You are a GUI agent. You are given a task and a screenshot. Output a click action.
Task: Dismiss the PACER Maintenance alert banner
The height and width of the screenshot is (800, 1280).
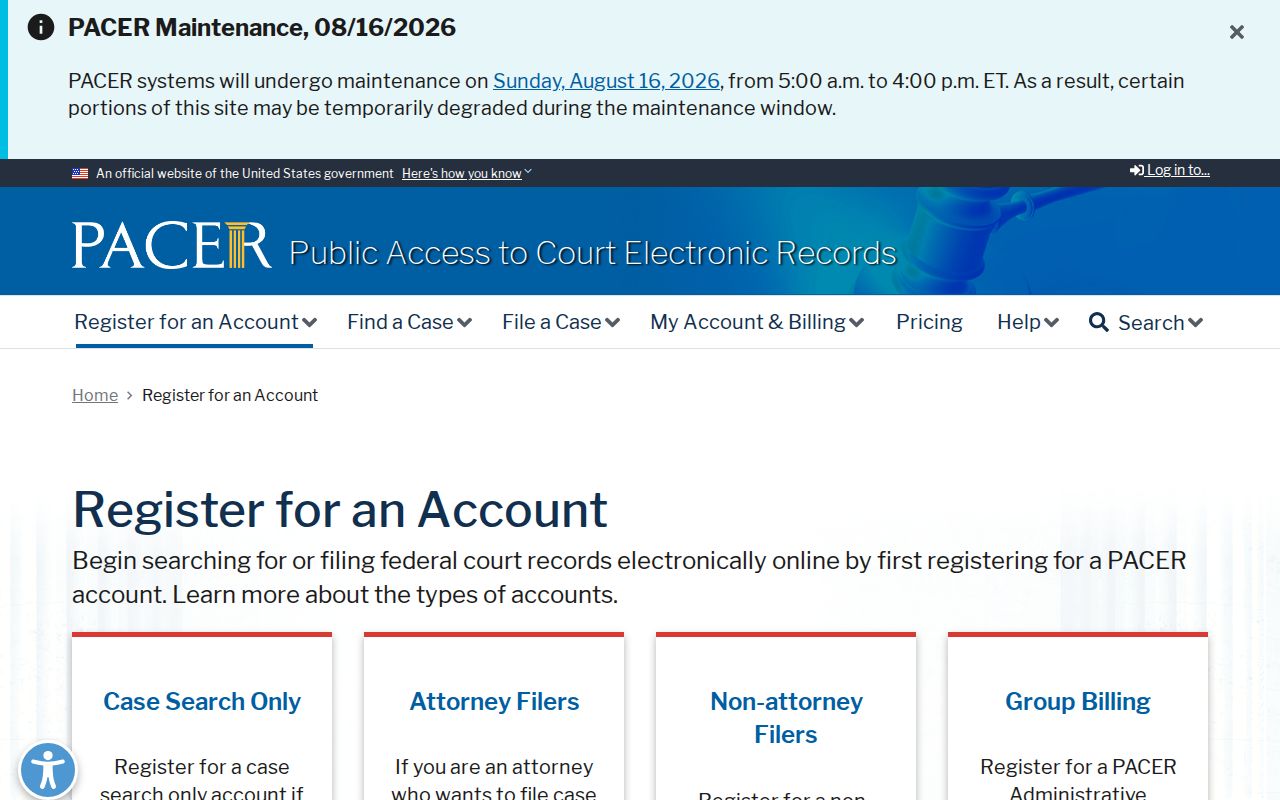[x=1237, y=32]
